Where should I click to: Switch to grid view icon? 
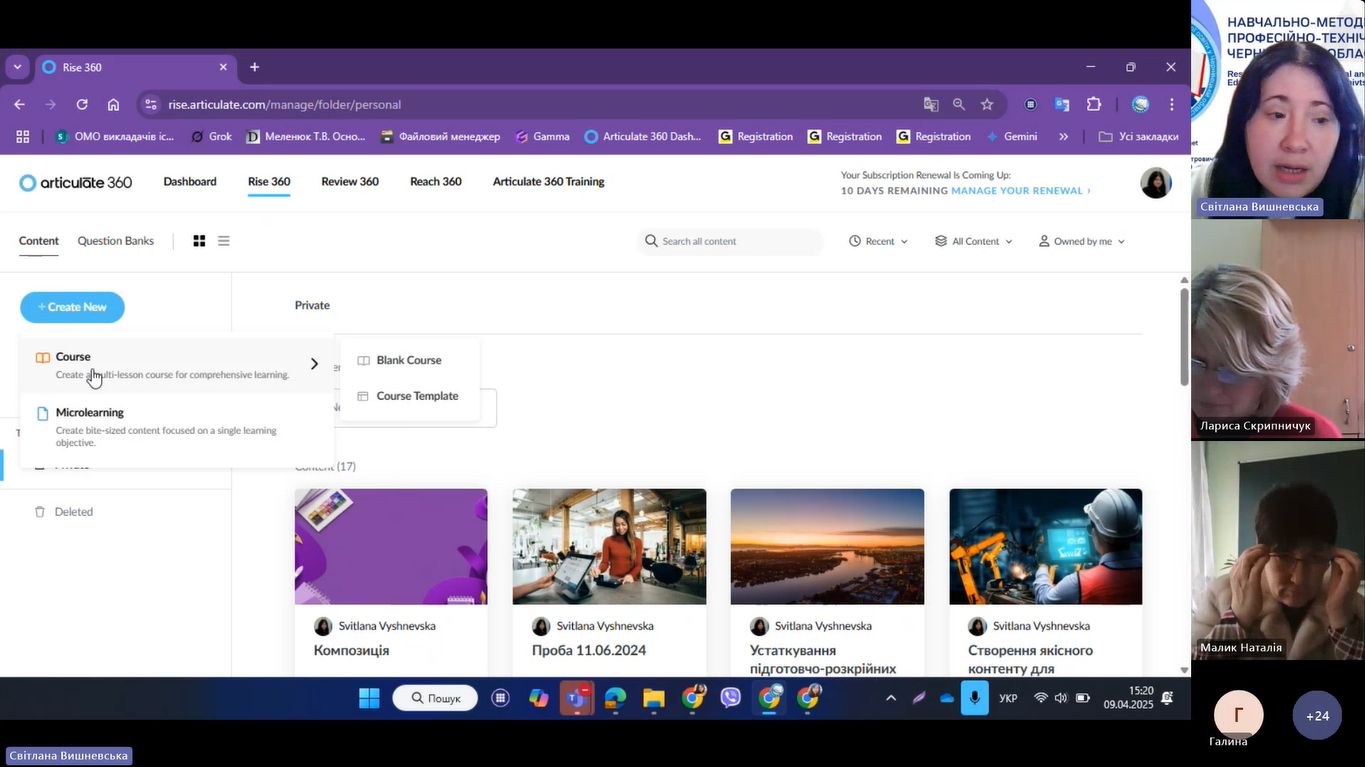pyautogui.click(x=199, y=241)
